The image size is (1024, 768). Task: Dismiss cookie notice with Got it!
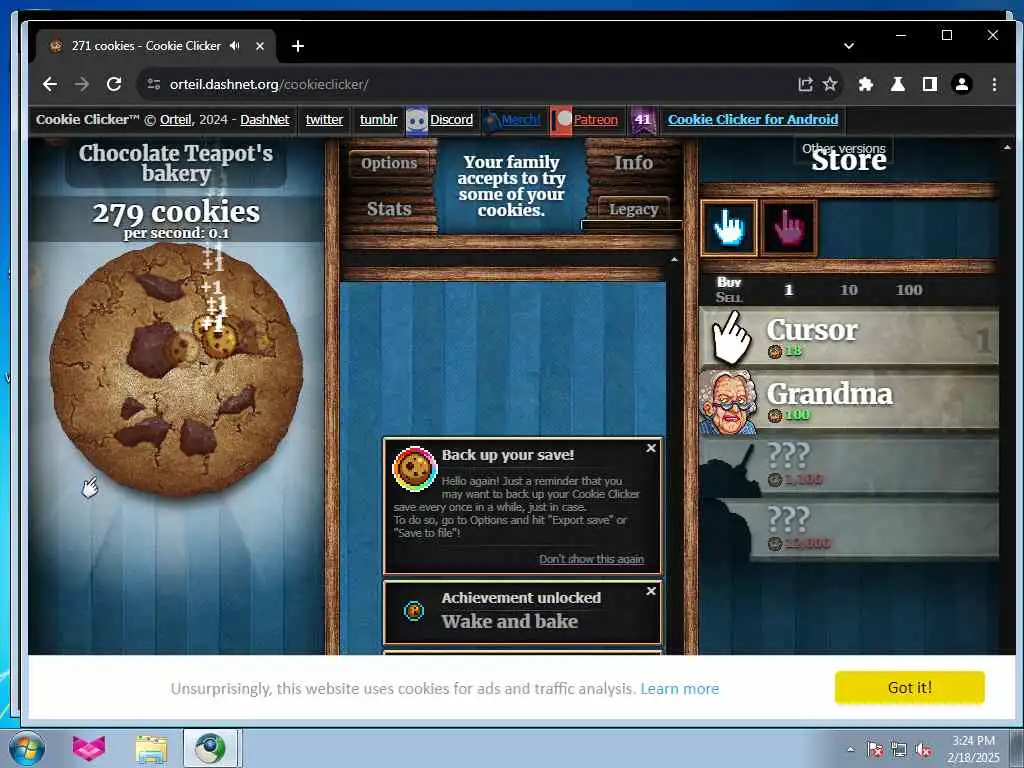(910, 688)
